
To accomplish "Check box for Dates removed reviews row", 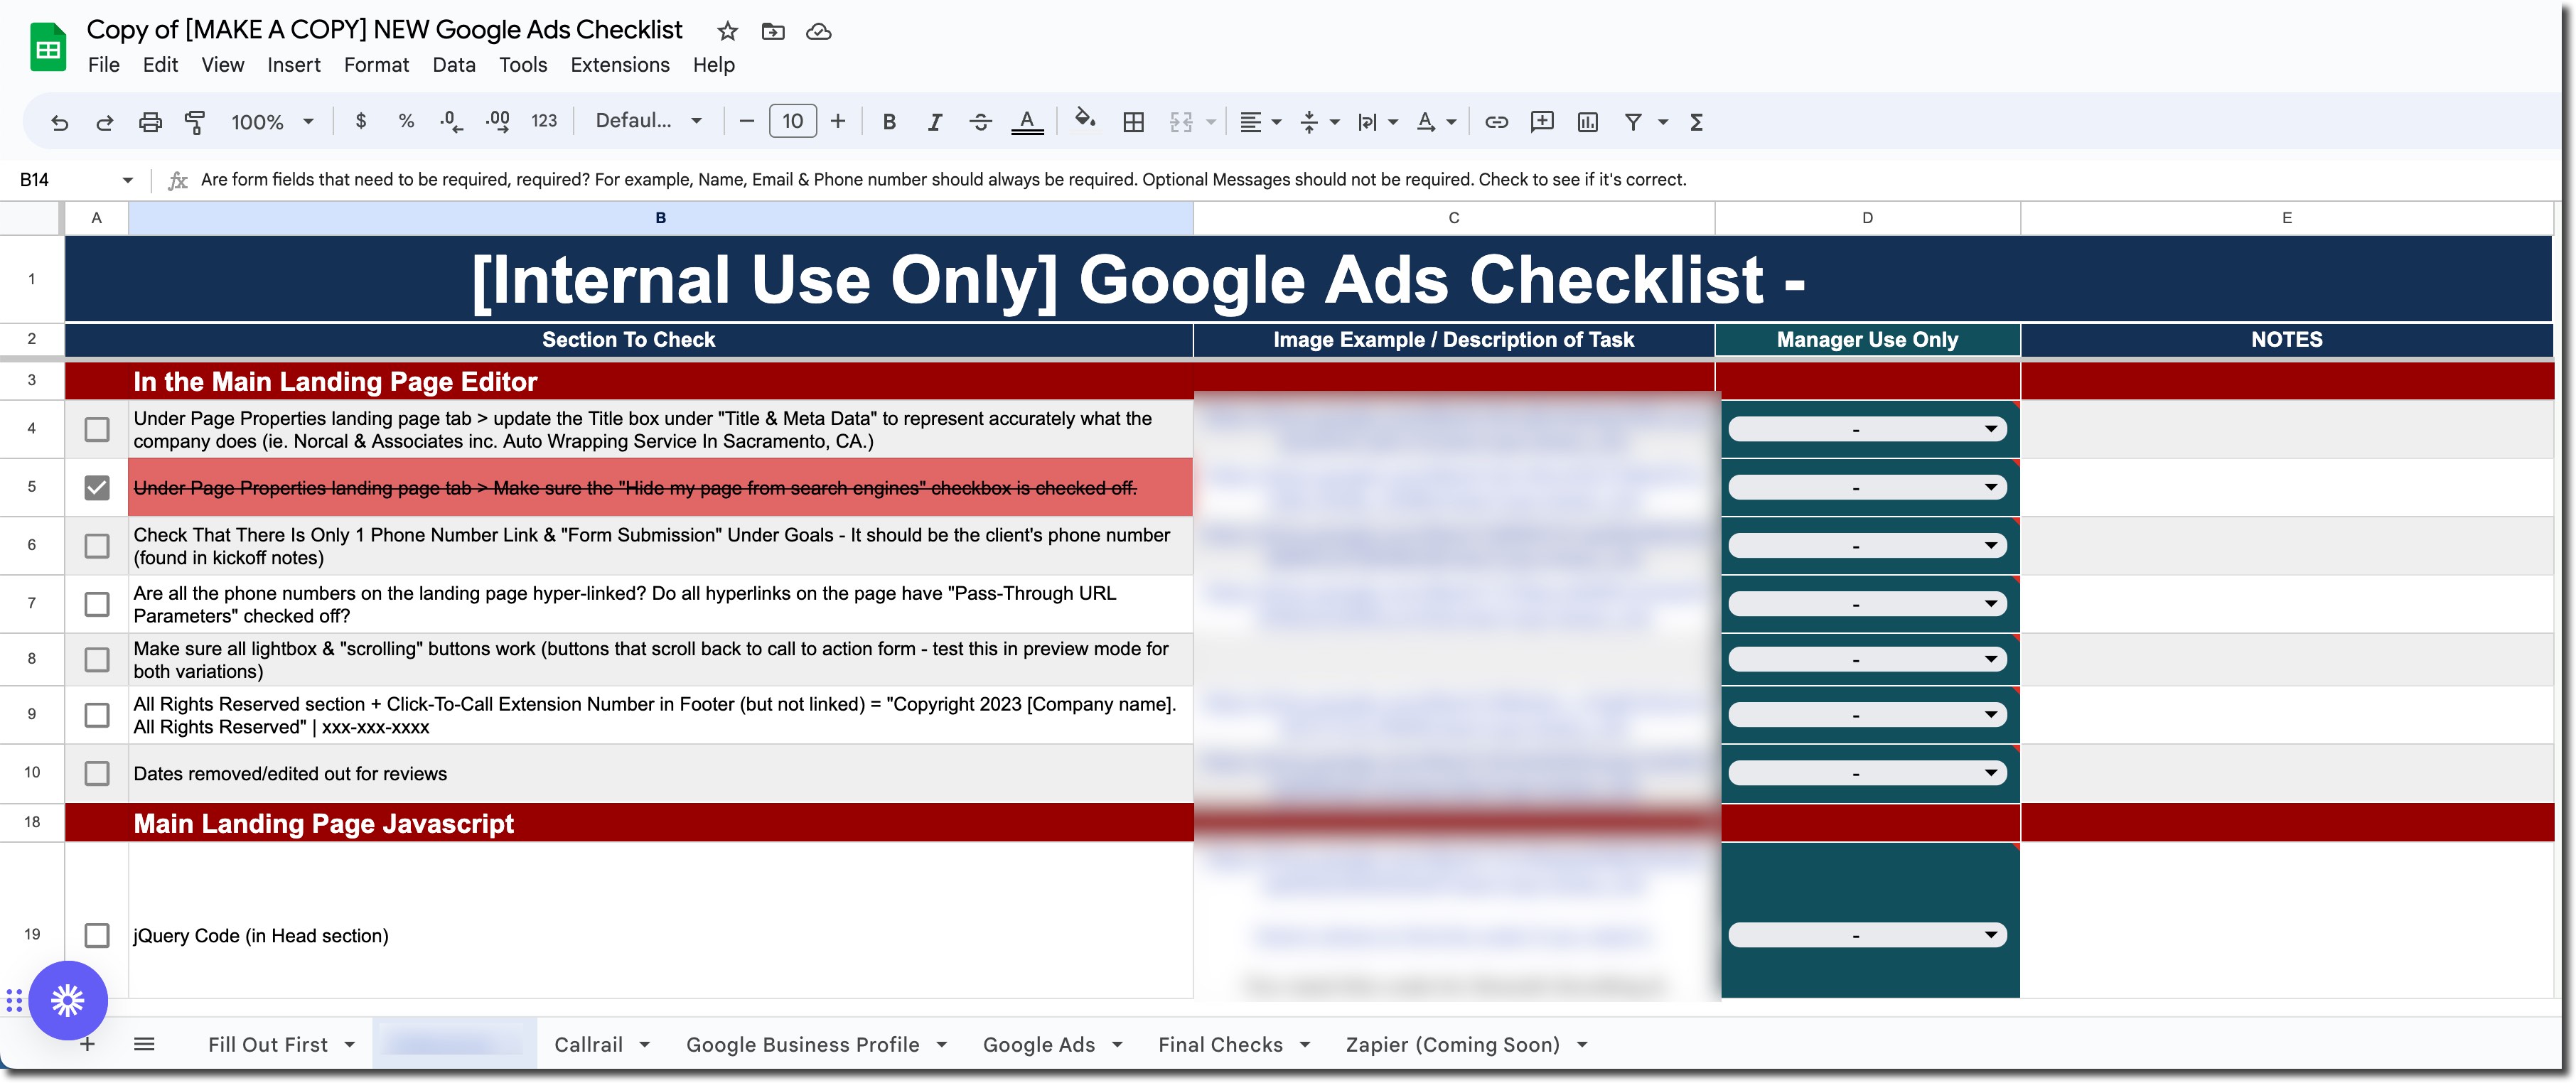I will tap(97, 773).
